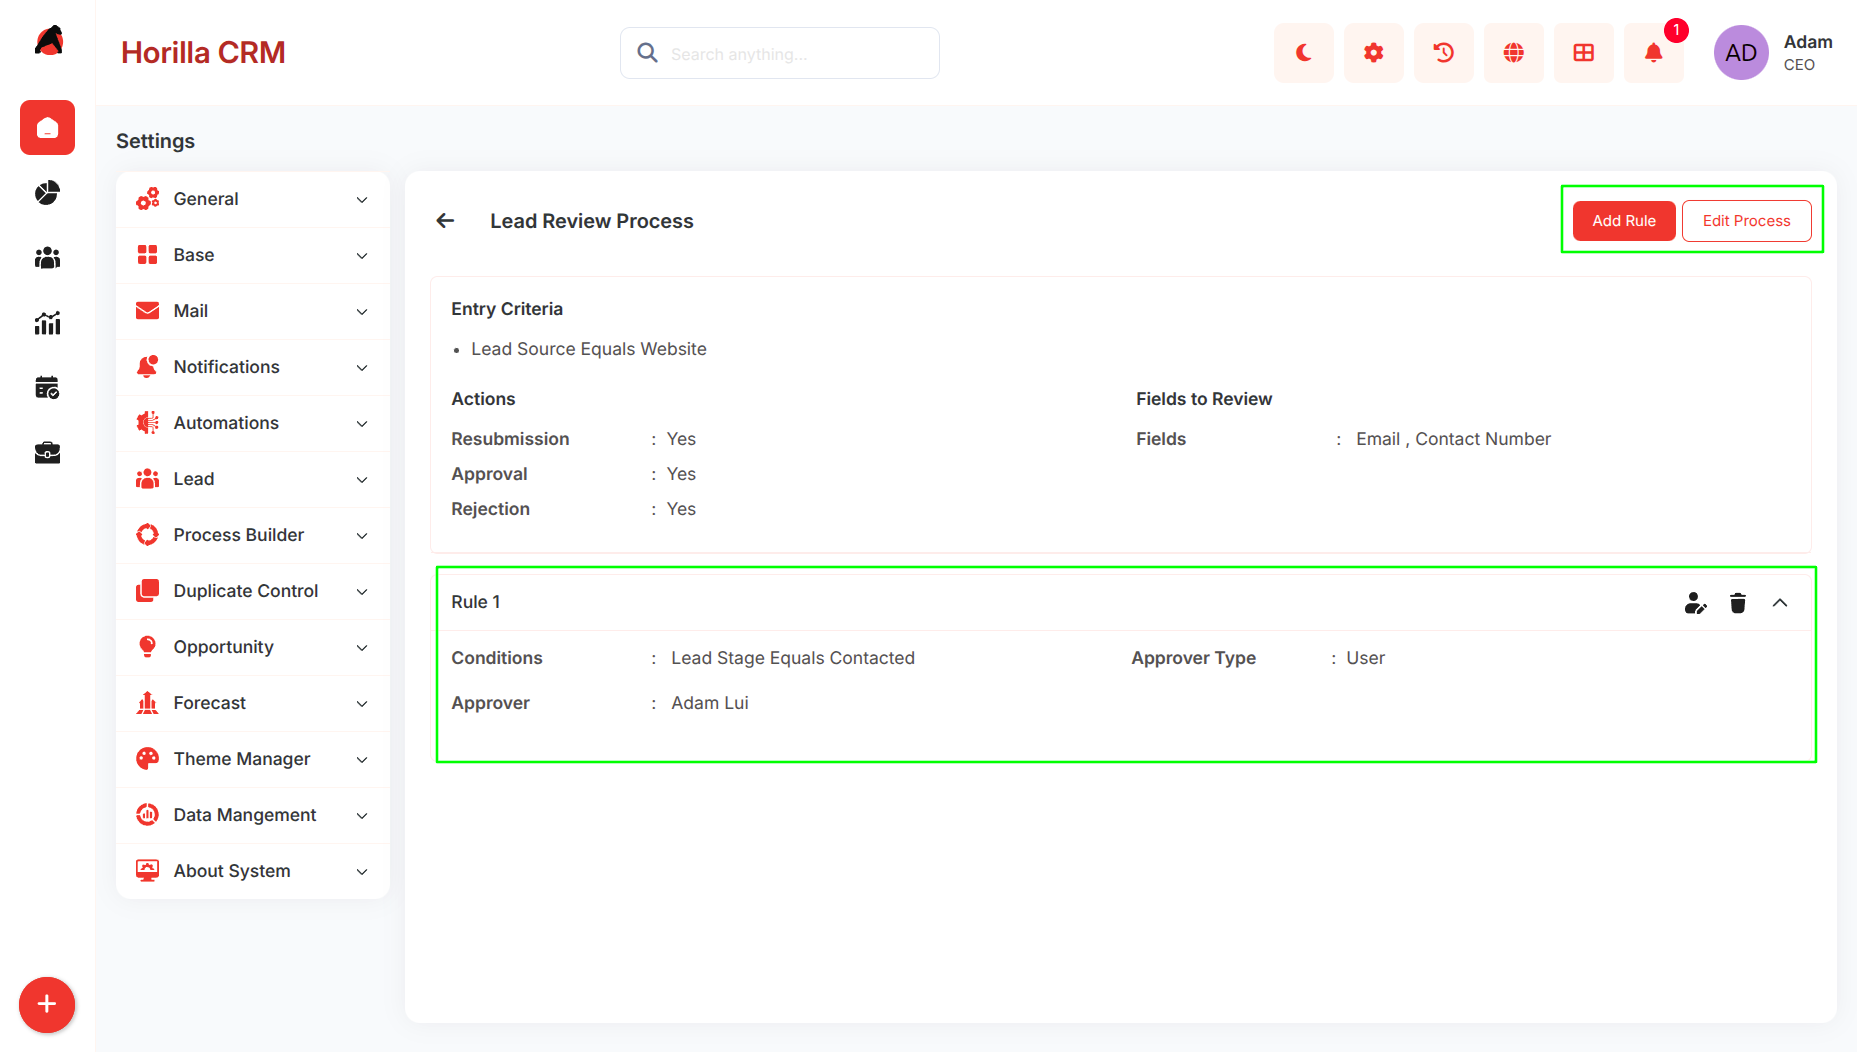The width and height of the screenshot is (1857, 1052).
Task: Go to home icon in left sidebar
Action: 47,128
